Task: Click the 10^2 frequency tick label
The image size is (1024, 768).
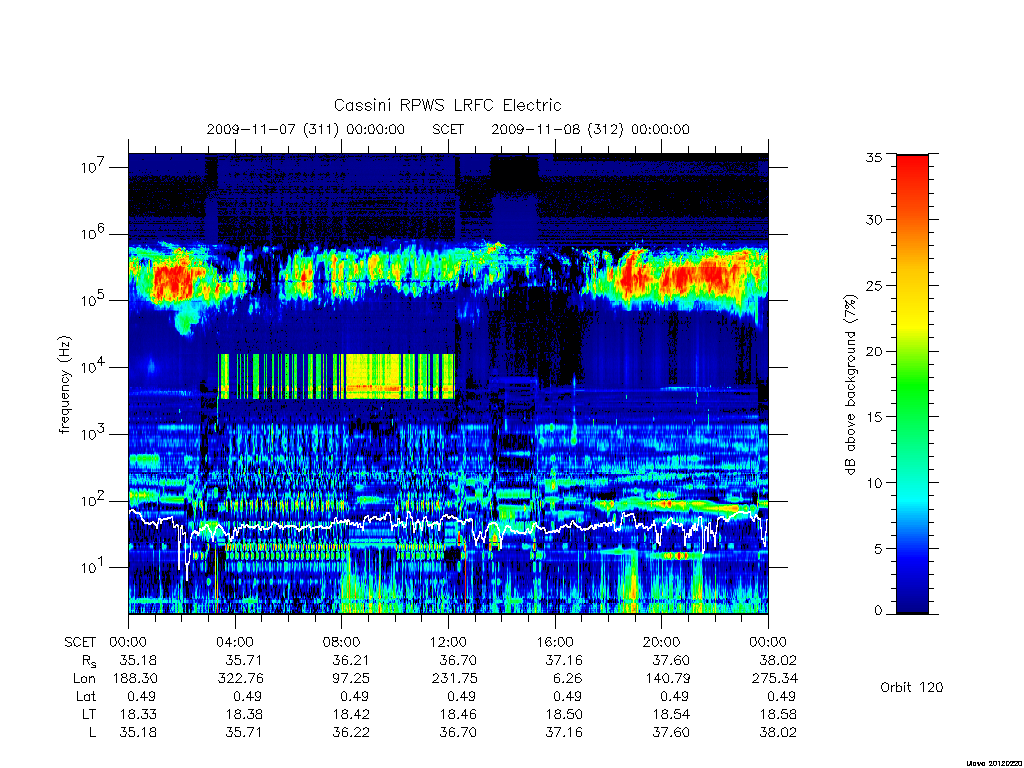Action: click(94, 500)
